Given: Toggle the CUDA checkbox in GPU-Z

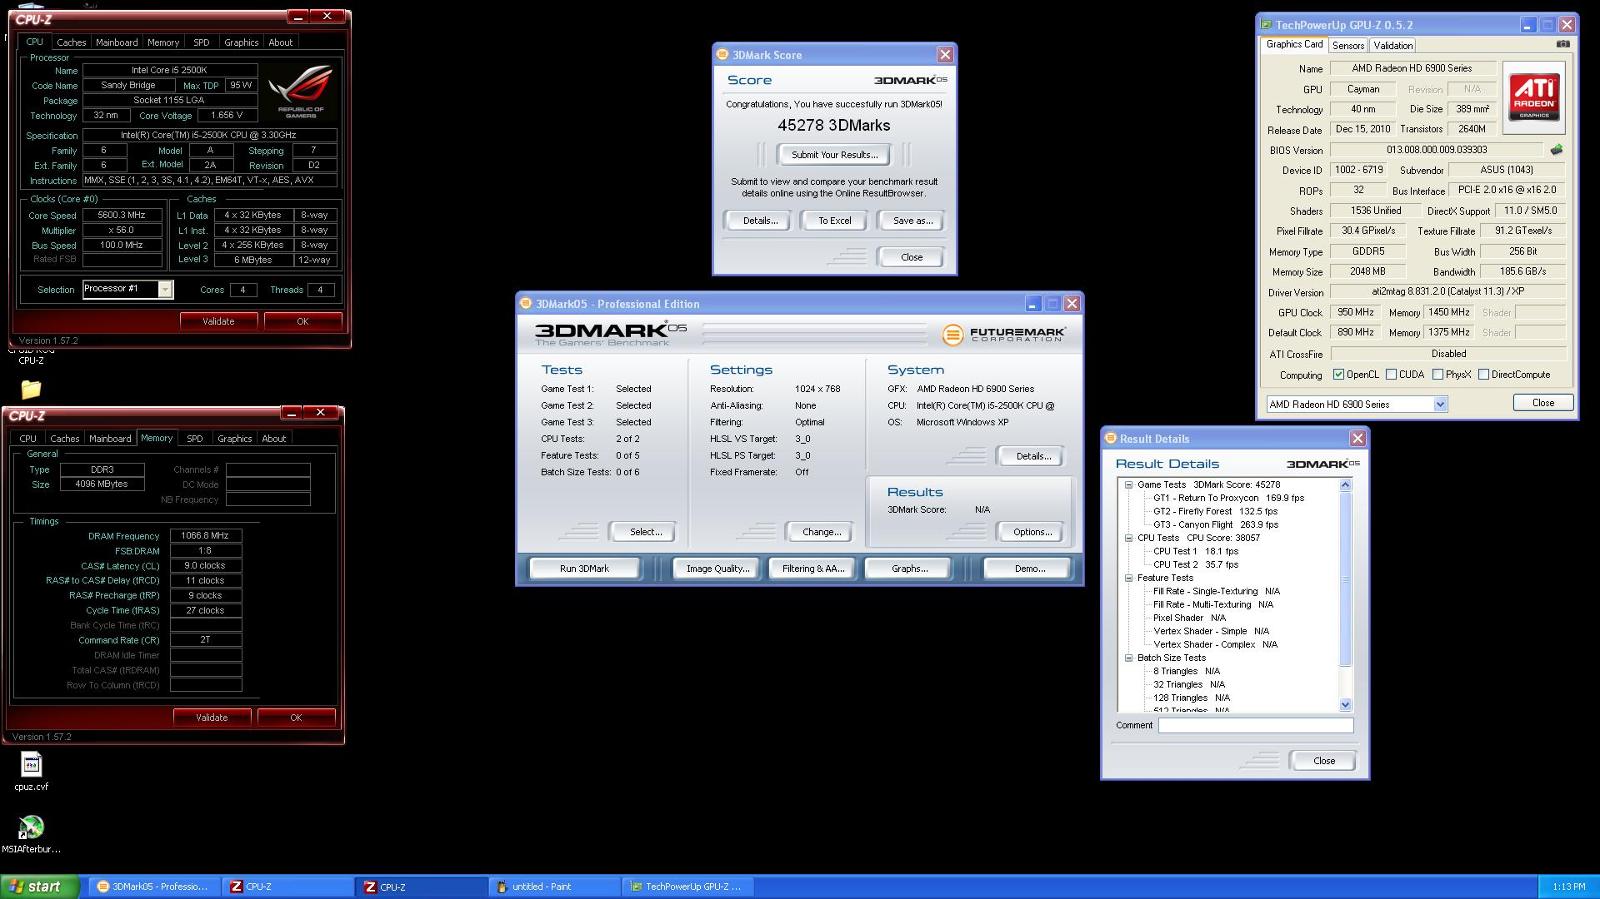Looking at the screenshot, I should click(1391, 375).
